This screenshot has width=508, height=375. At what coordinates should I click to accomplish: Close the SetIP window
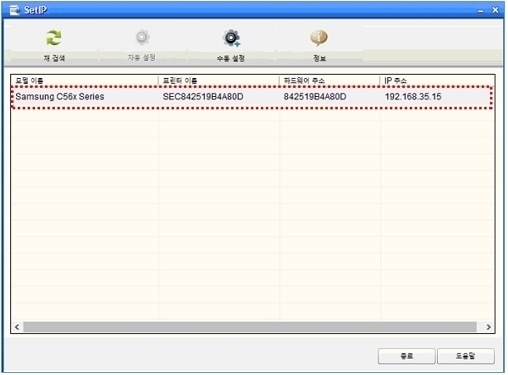coord(495,10)
